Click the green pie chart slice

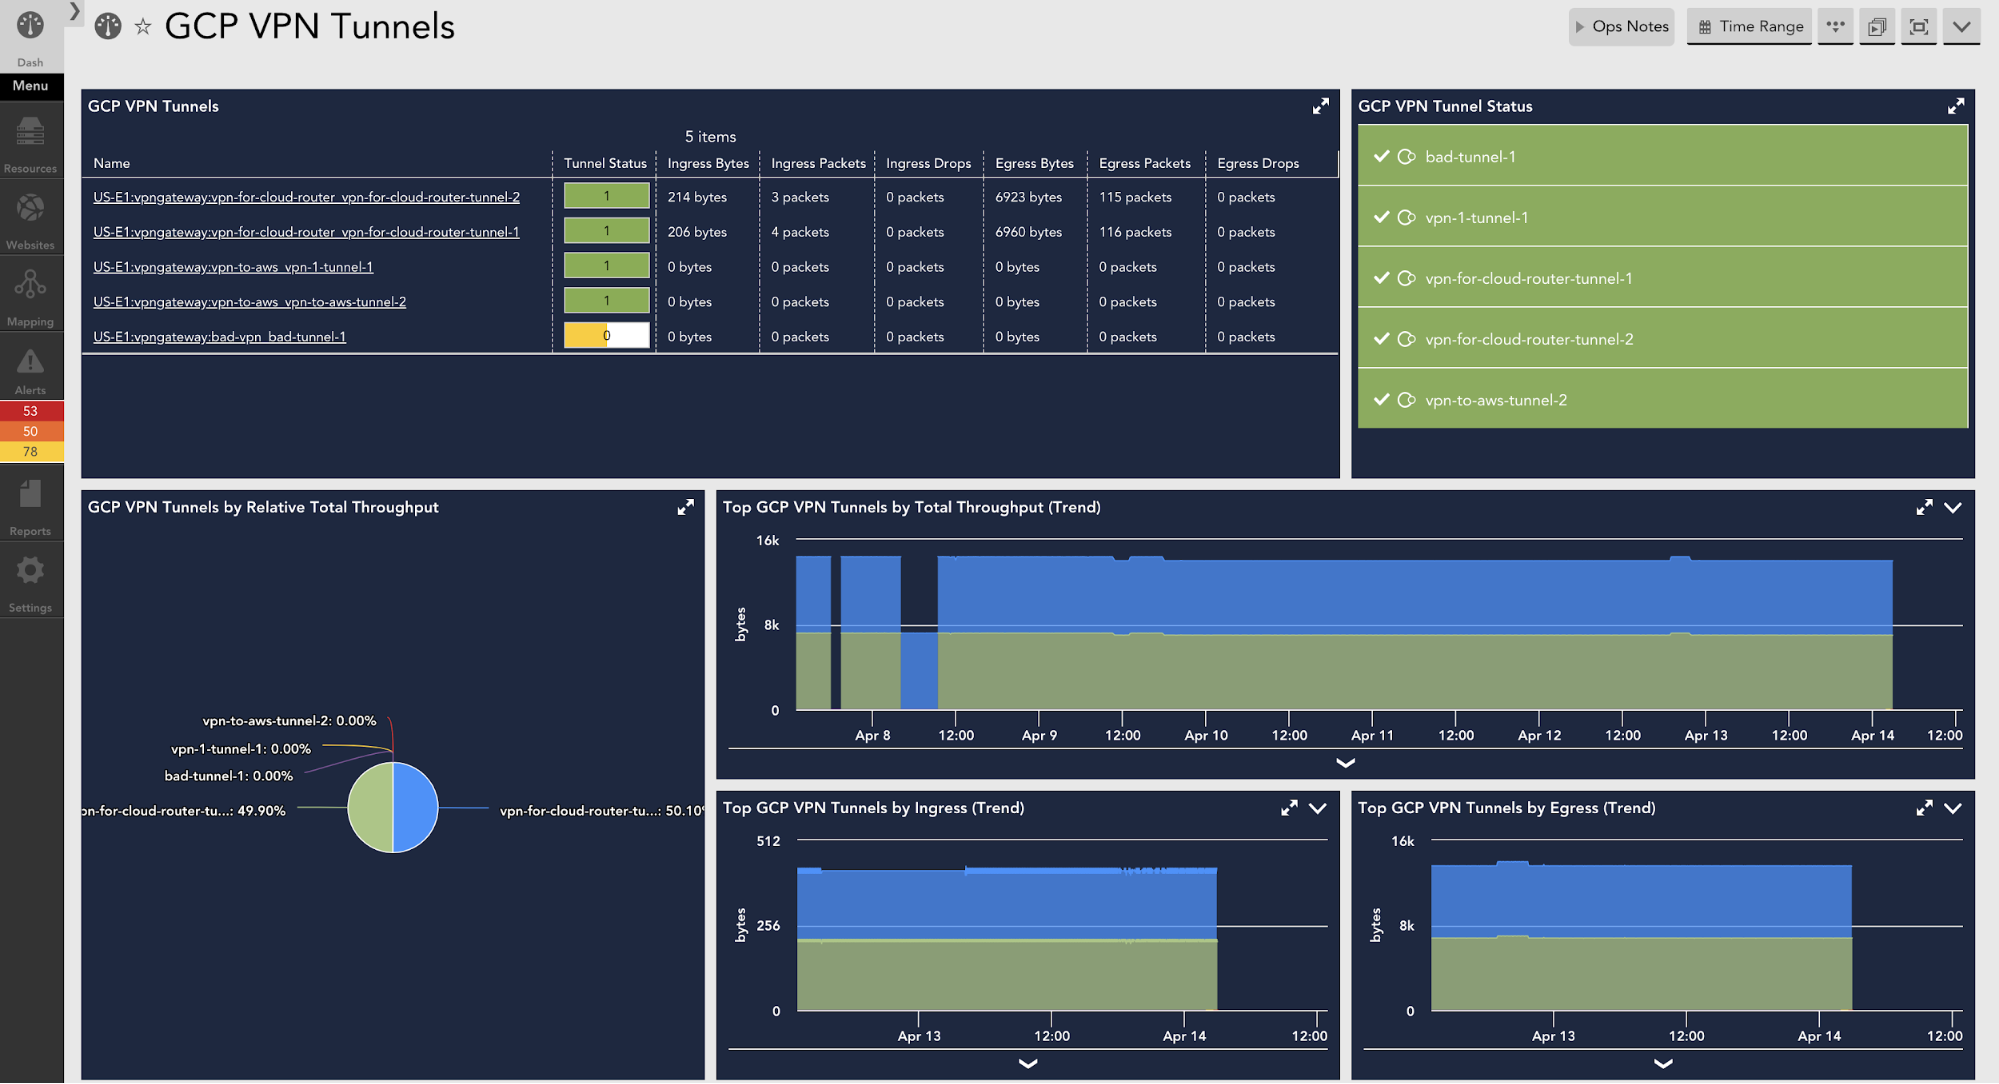coord(370,808)
